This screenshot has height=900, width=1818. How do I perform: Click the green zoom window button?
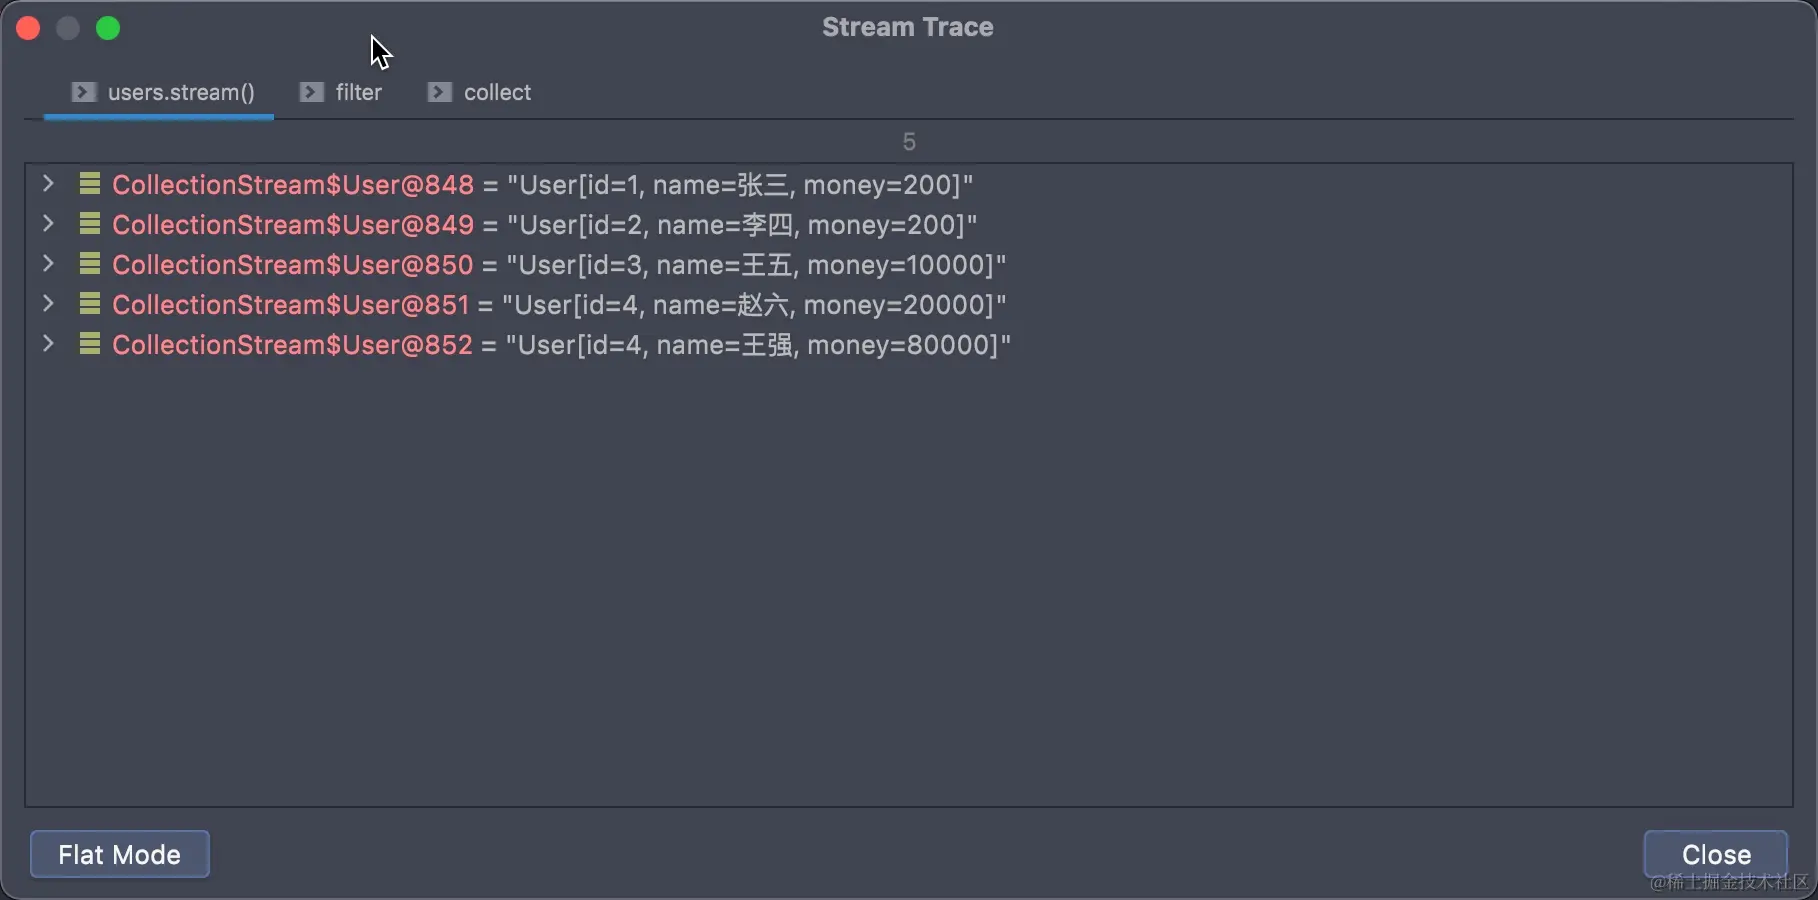pyautogui.click(x=108, y=28)
